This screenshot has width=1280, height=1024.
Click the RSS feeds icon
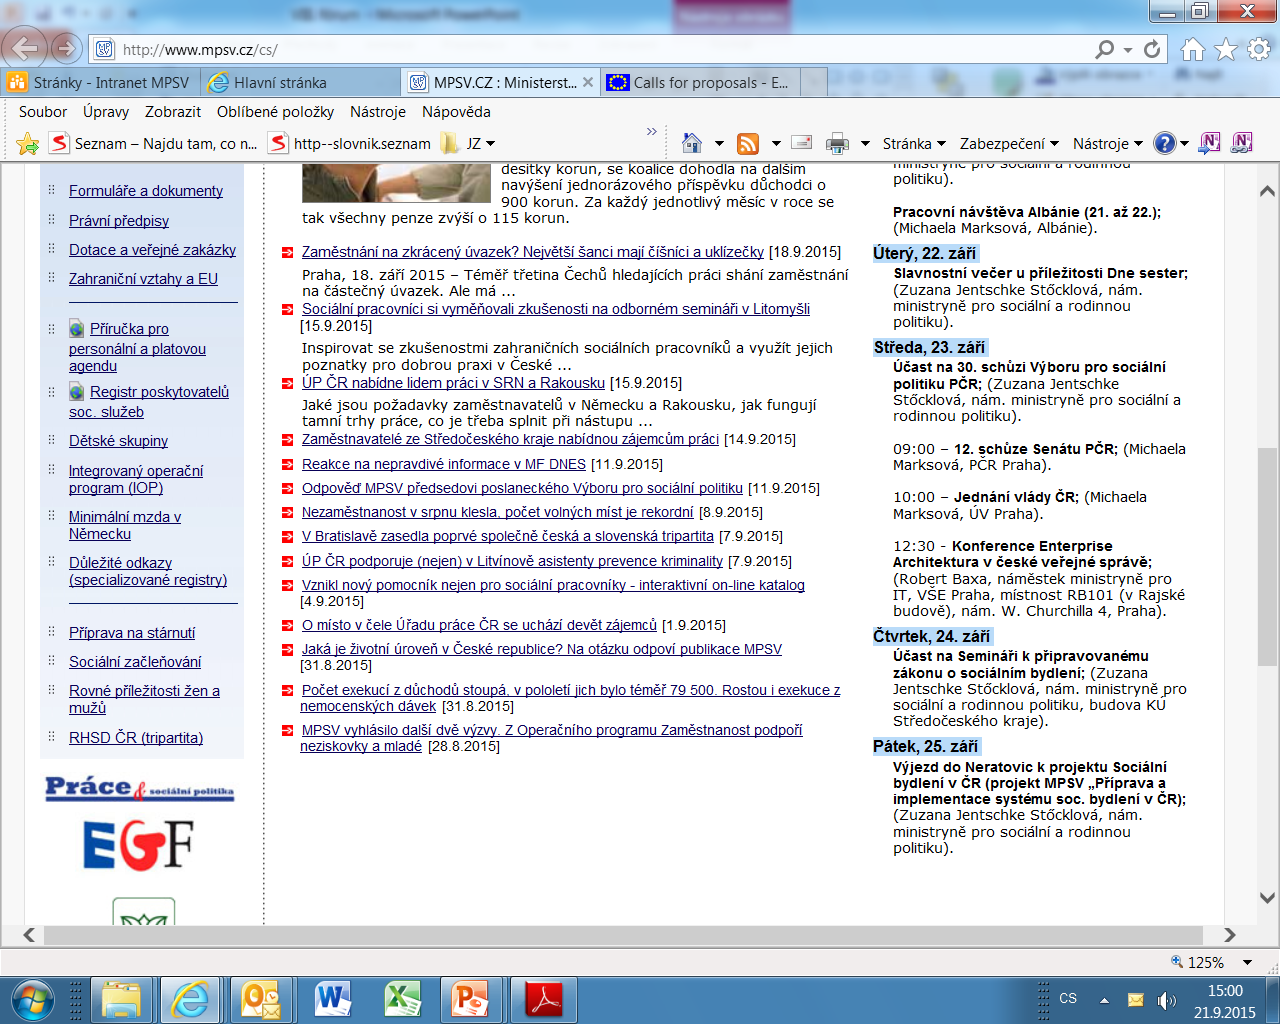click(x=747, y=144)
